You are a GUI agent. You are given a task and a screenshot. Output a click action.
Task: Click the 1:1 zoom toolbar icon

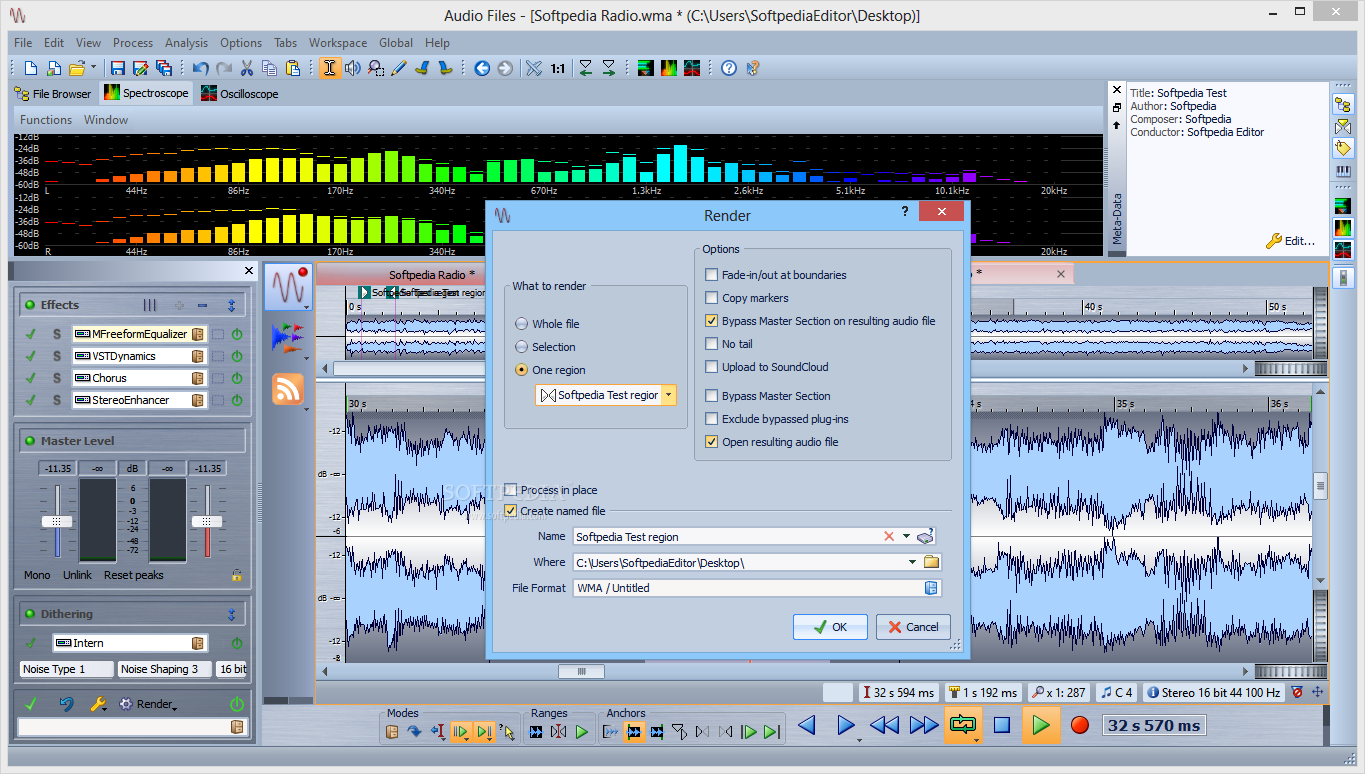coord(557,68)
